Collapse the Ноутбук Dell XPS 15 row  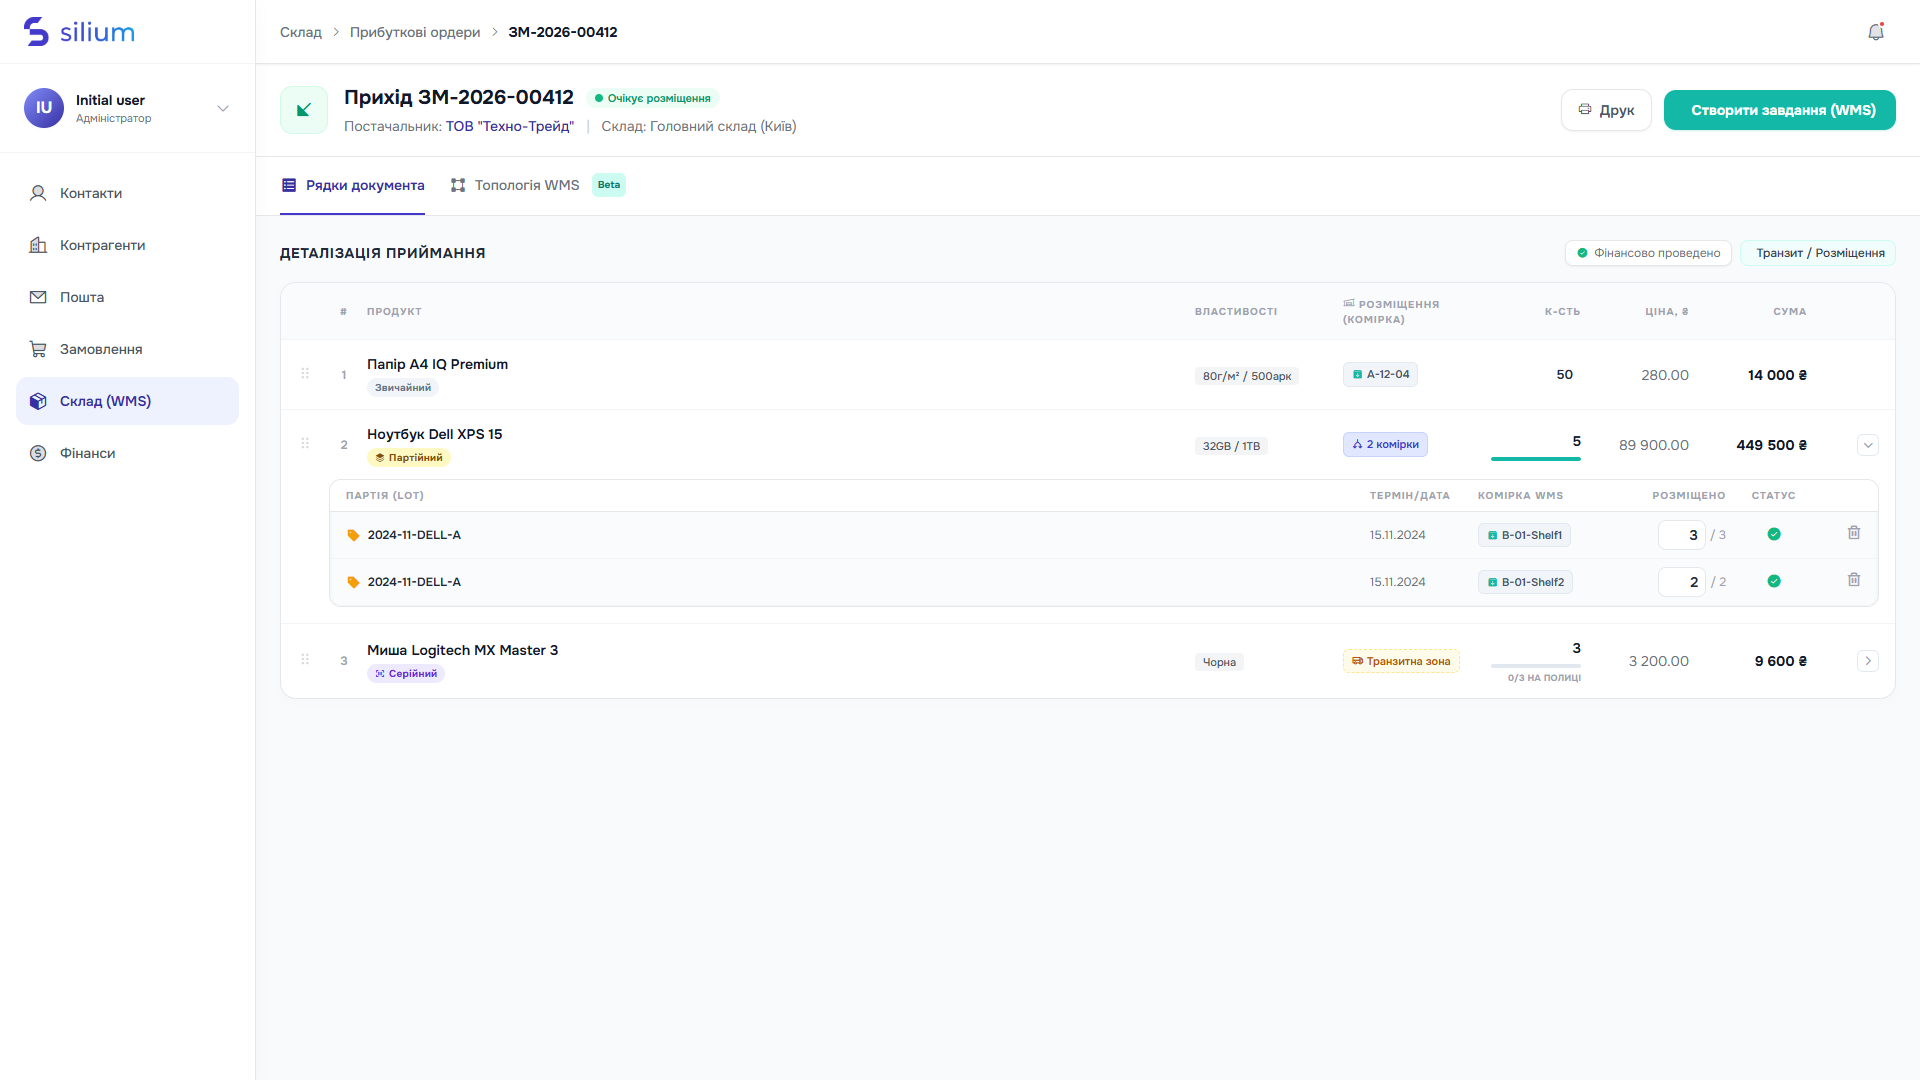click(x=1868, y=445)
